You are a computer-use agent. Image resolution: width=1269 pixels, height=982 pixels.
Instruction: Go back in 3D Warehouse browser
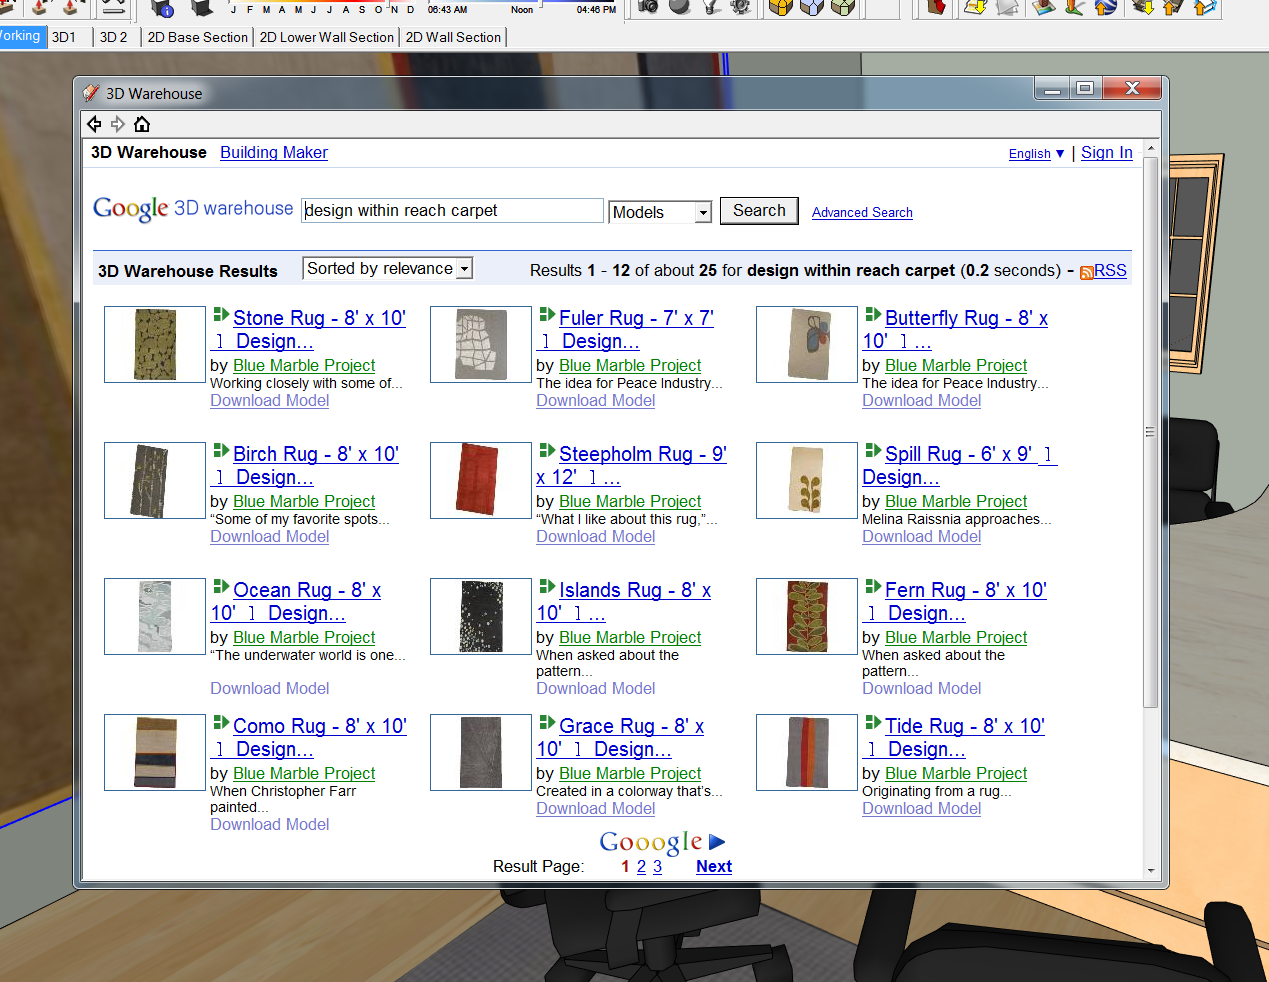[x=94, y=124]
